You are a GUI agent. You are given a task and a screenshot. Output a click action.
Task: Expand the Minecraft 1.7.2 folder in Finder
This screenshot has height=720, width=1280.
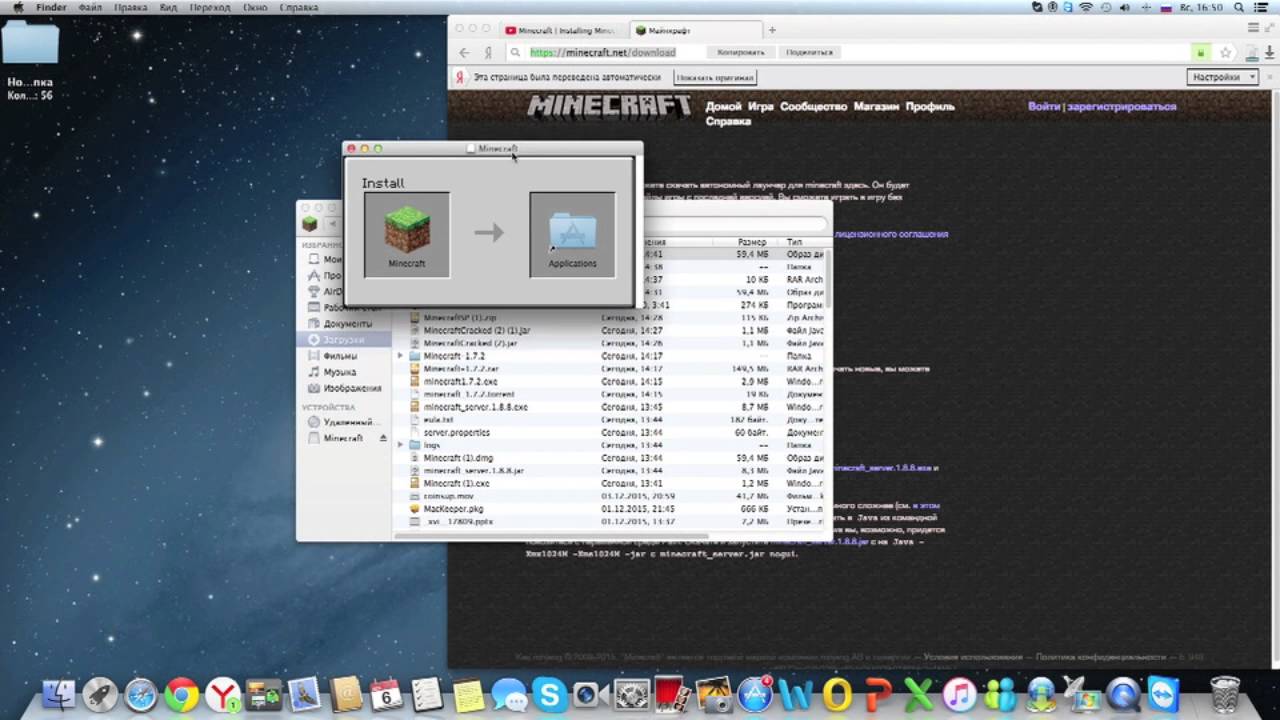(401, 356)
